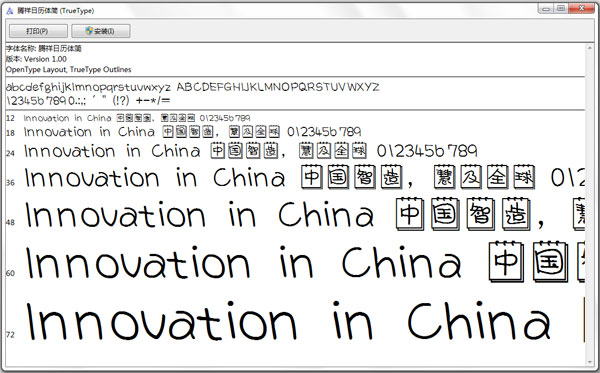The image size is (600, 373).
Task: Click the font file icon in title bar
Action: tap(10, 11)
